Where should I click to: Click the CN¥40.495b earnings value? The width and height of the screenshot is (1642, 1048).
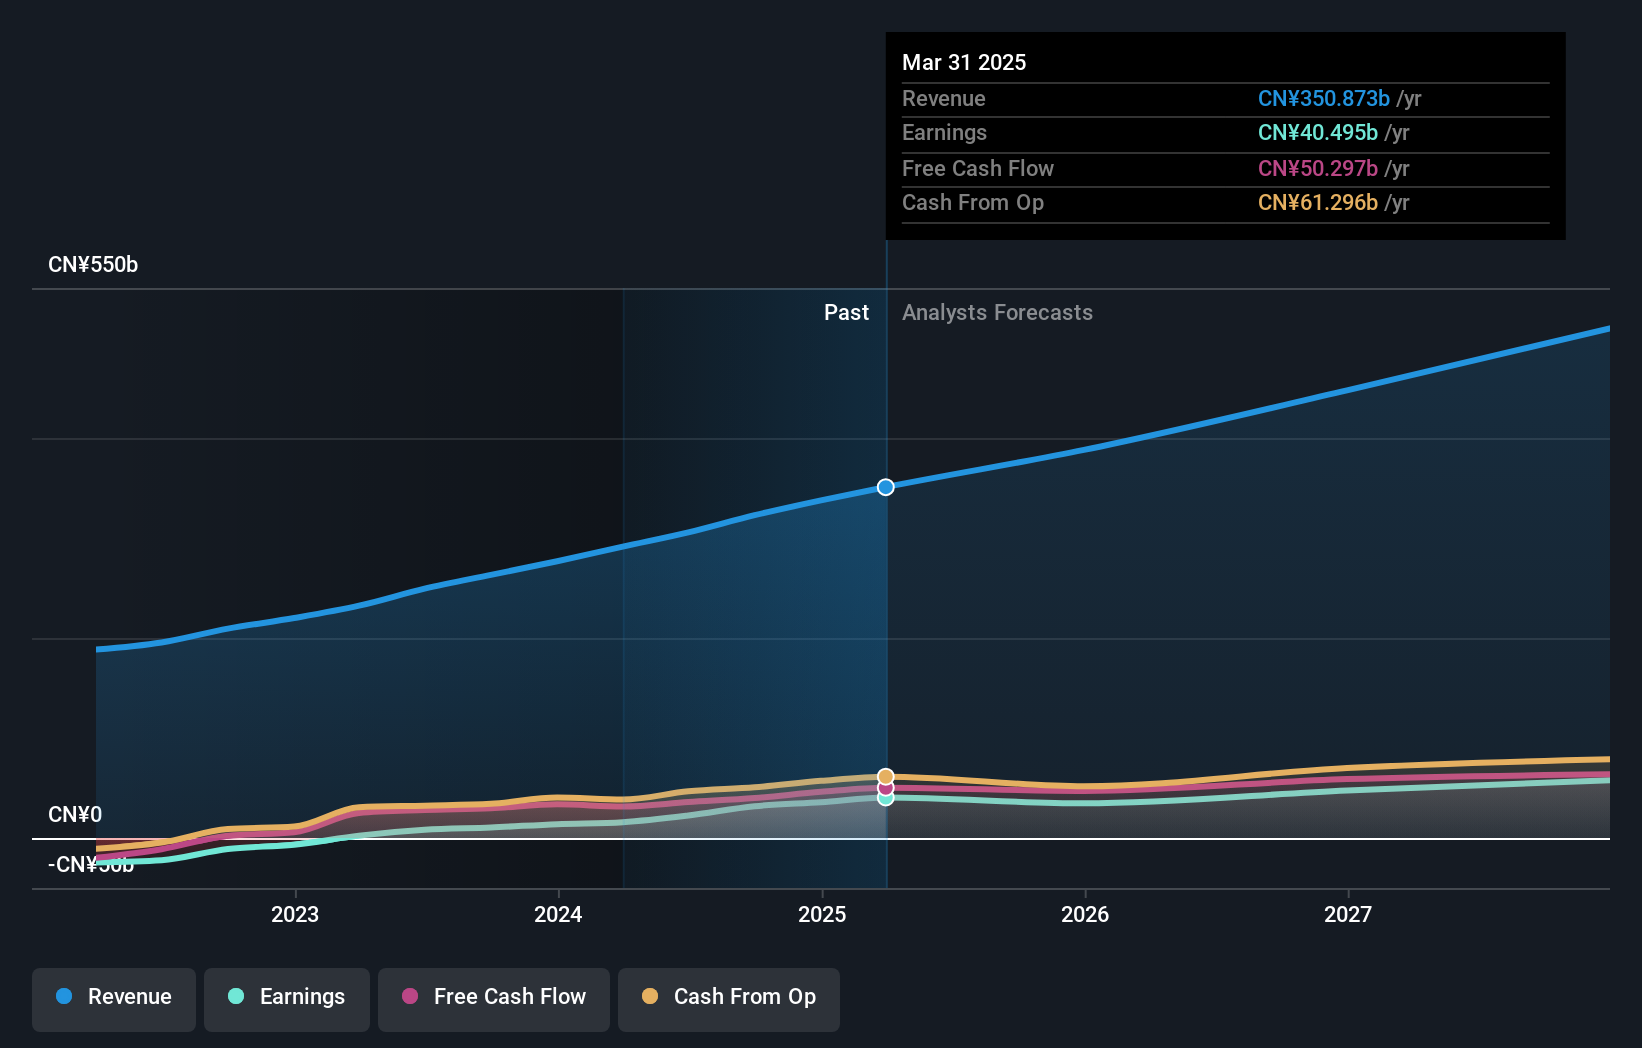click(x=1318, y=133)
